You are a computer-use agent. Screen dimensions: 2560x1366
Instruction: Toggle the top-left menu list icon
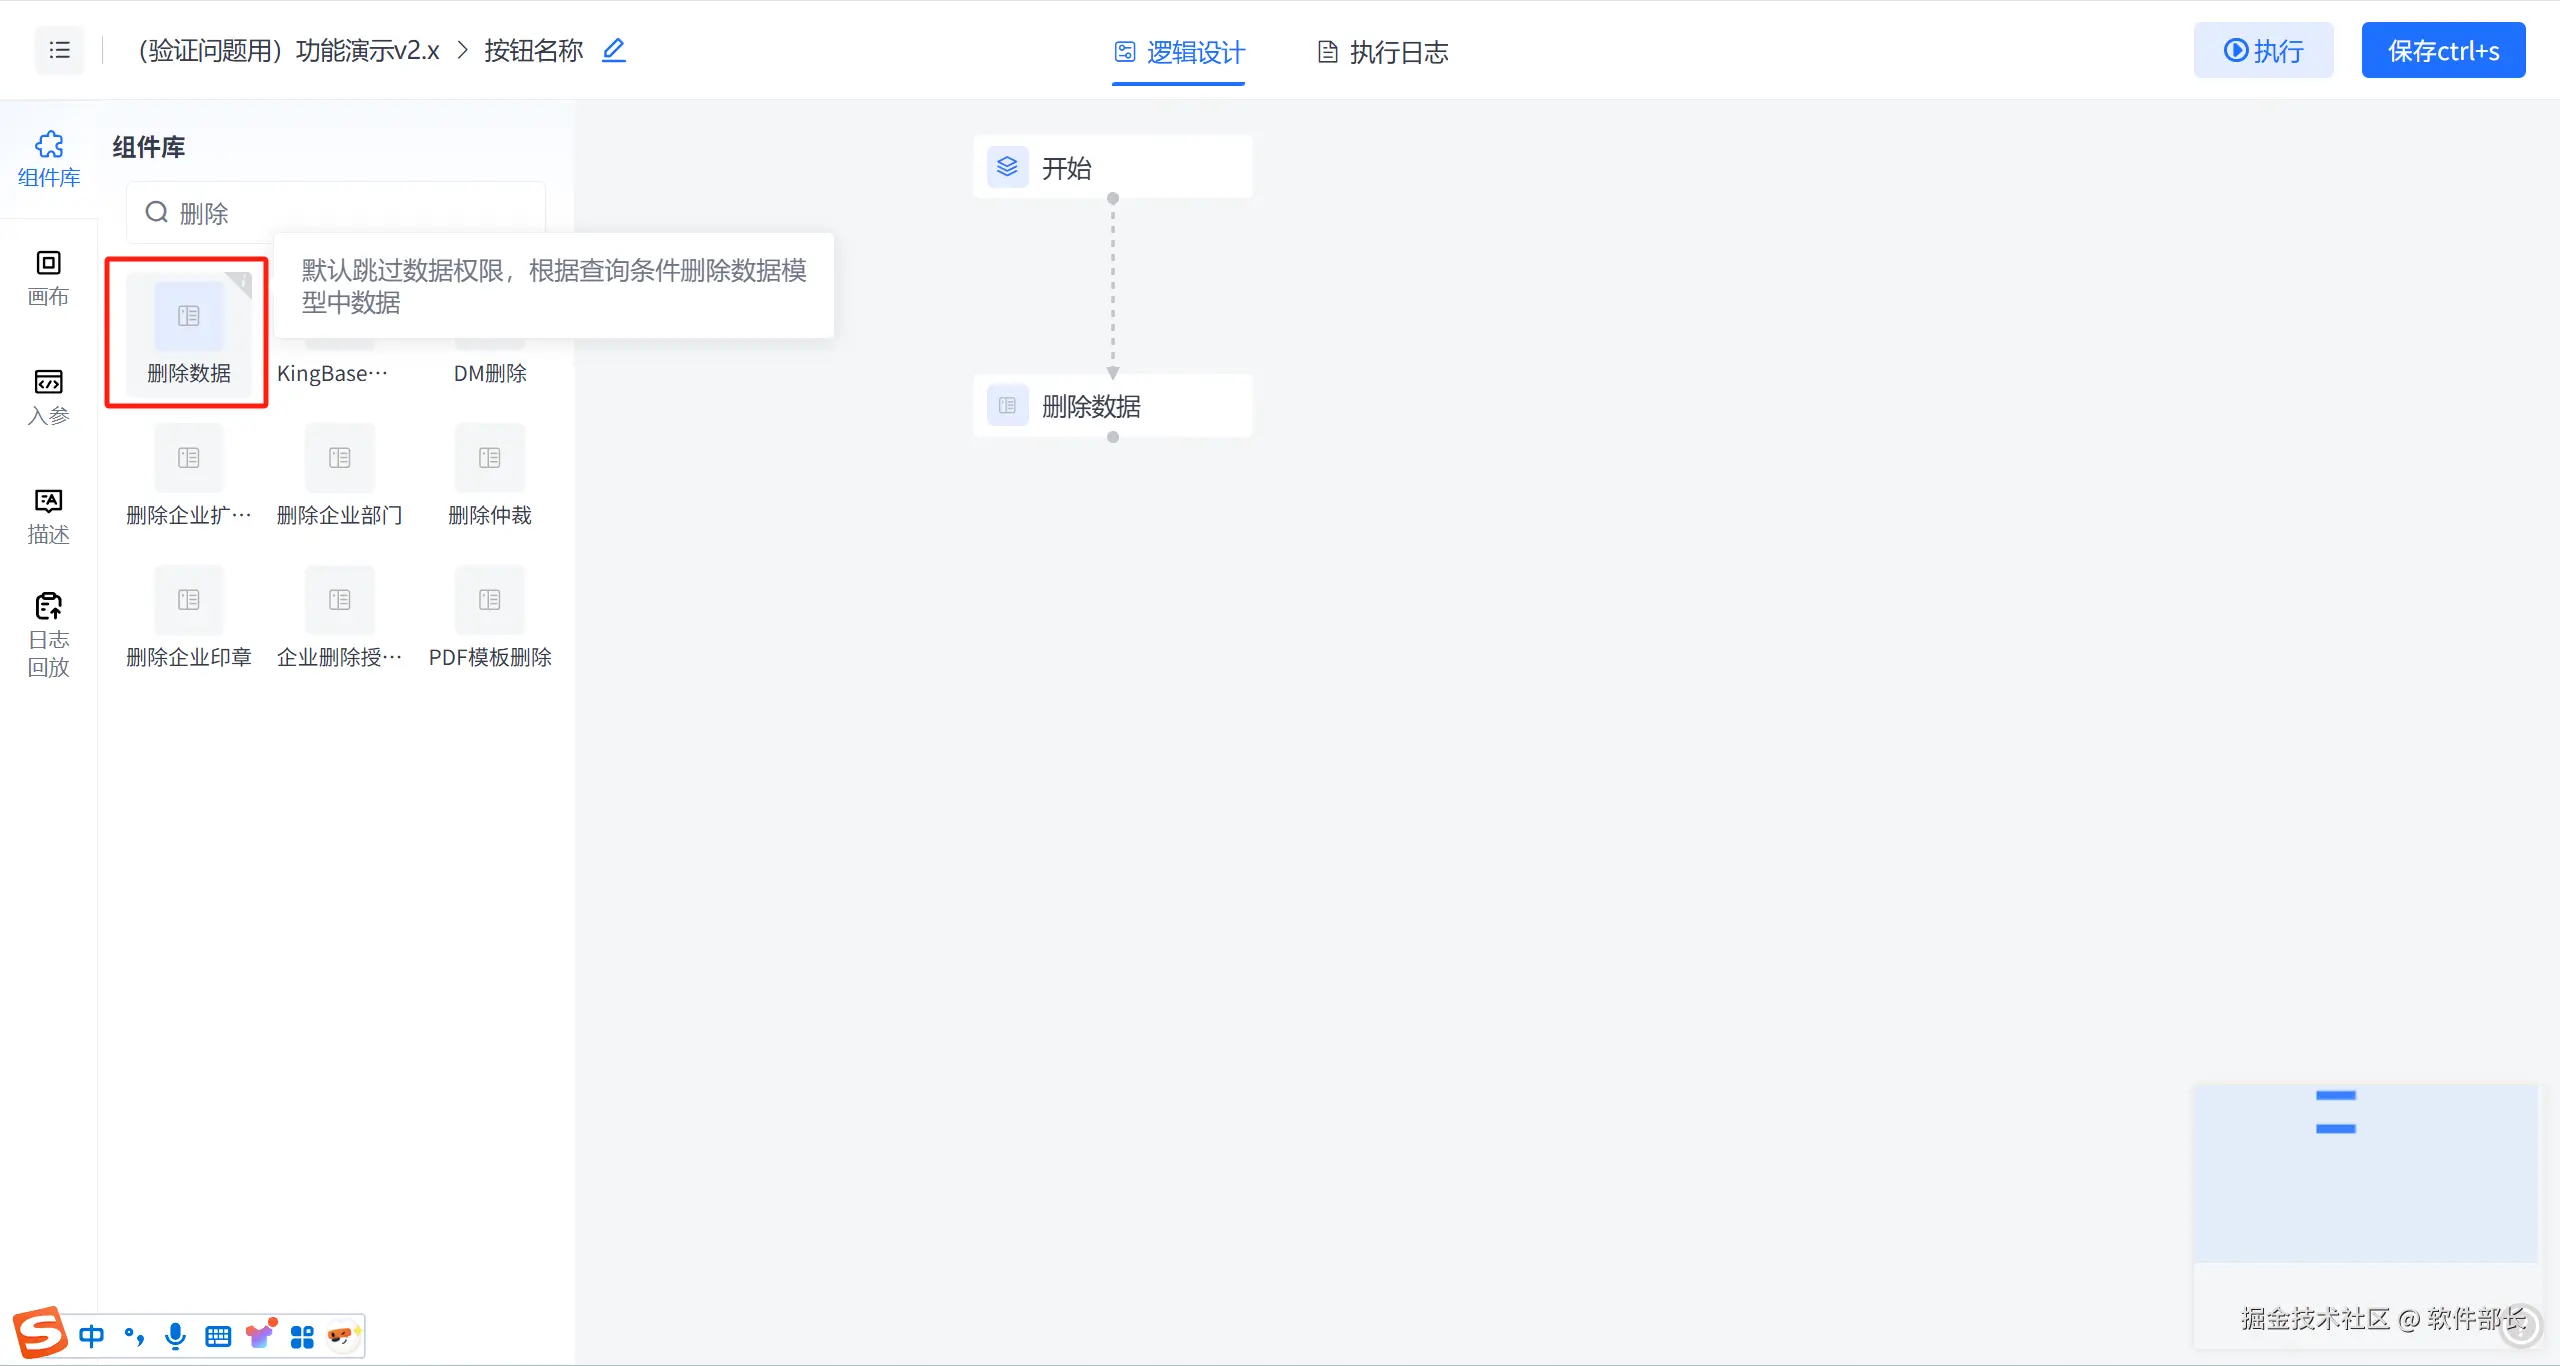pos(60,50)
